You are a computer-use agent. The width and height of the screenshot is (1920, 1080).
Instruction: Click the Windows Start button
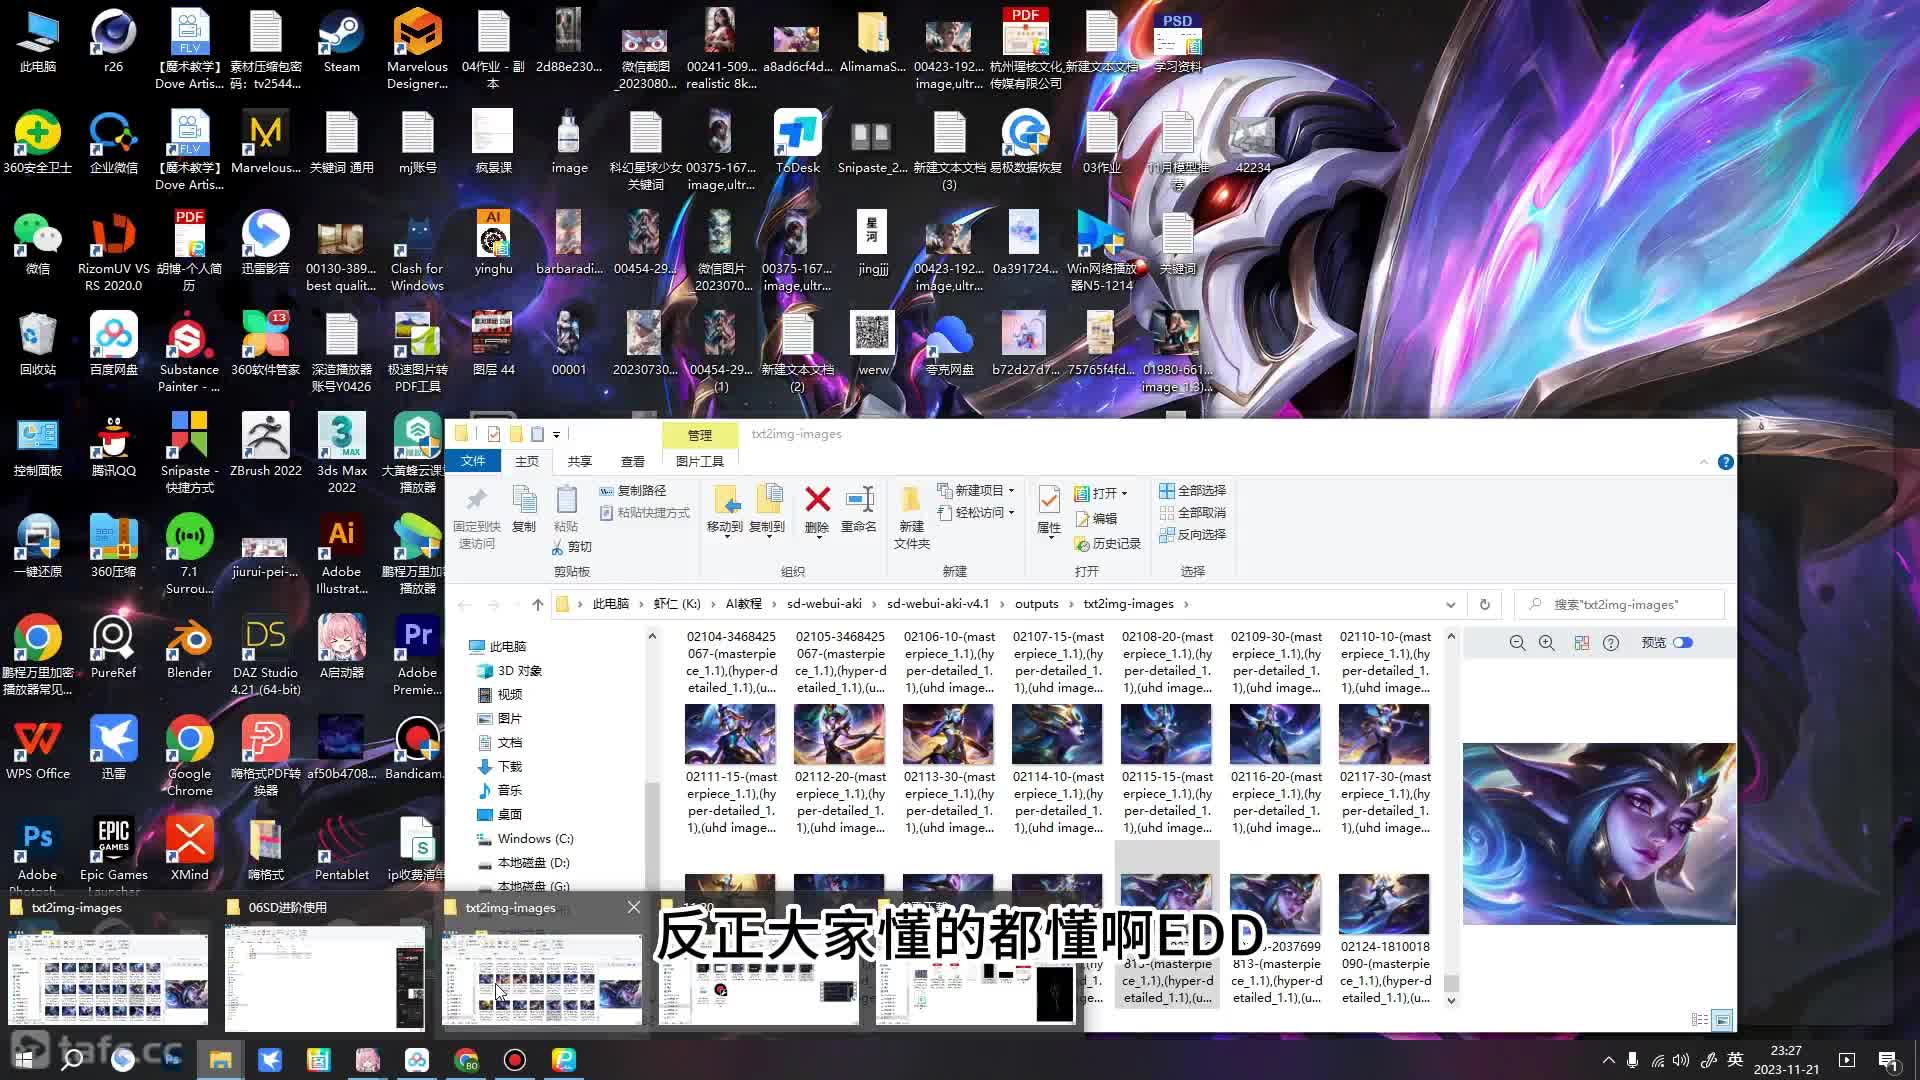[x=24, y=1059]
